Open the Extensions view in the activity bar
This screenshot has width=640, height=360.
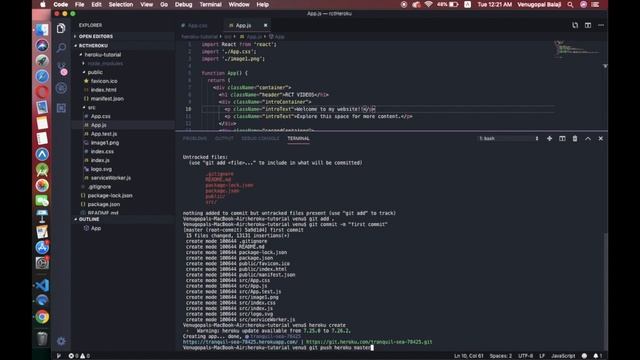(61, 108)
